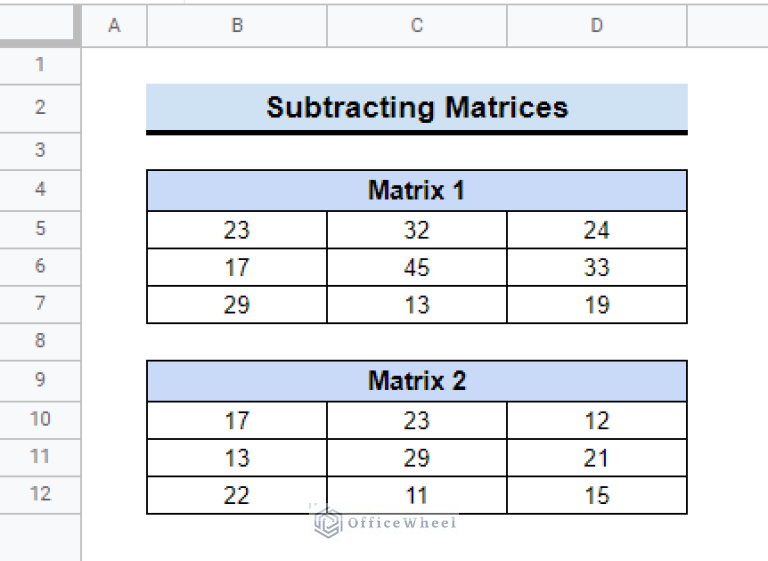Select row 7 header
The width and height of the screenshot is (768, 561).
click(x=40, y=303)
